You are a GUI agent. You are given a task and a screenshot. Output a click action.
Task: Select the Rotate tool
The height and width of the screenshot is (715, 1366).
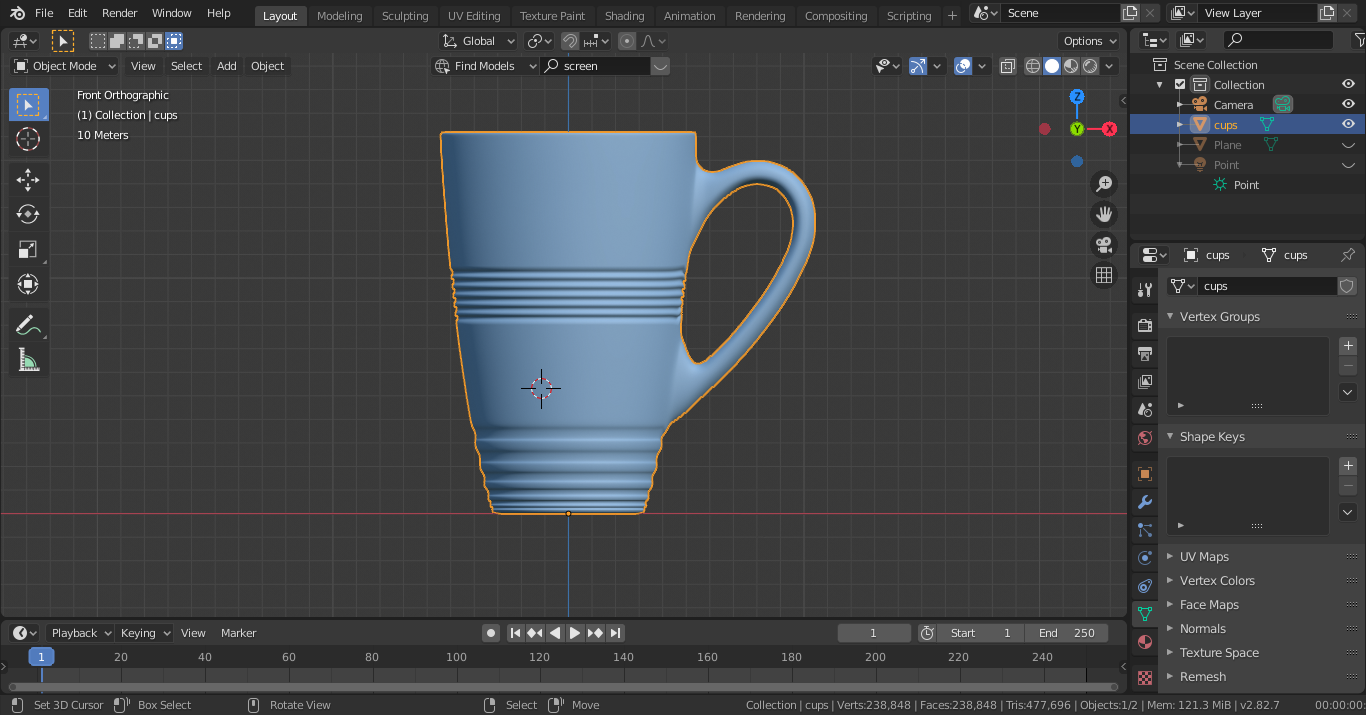click(28, 214)
